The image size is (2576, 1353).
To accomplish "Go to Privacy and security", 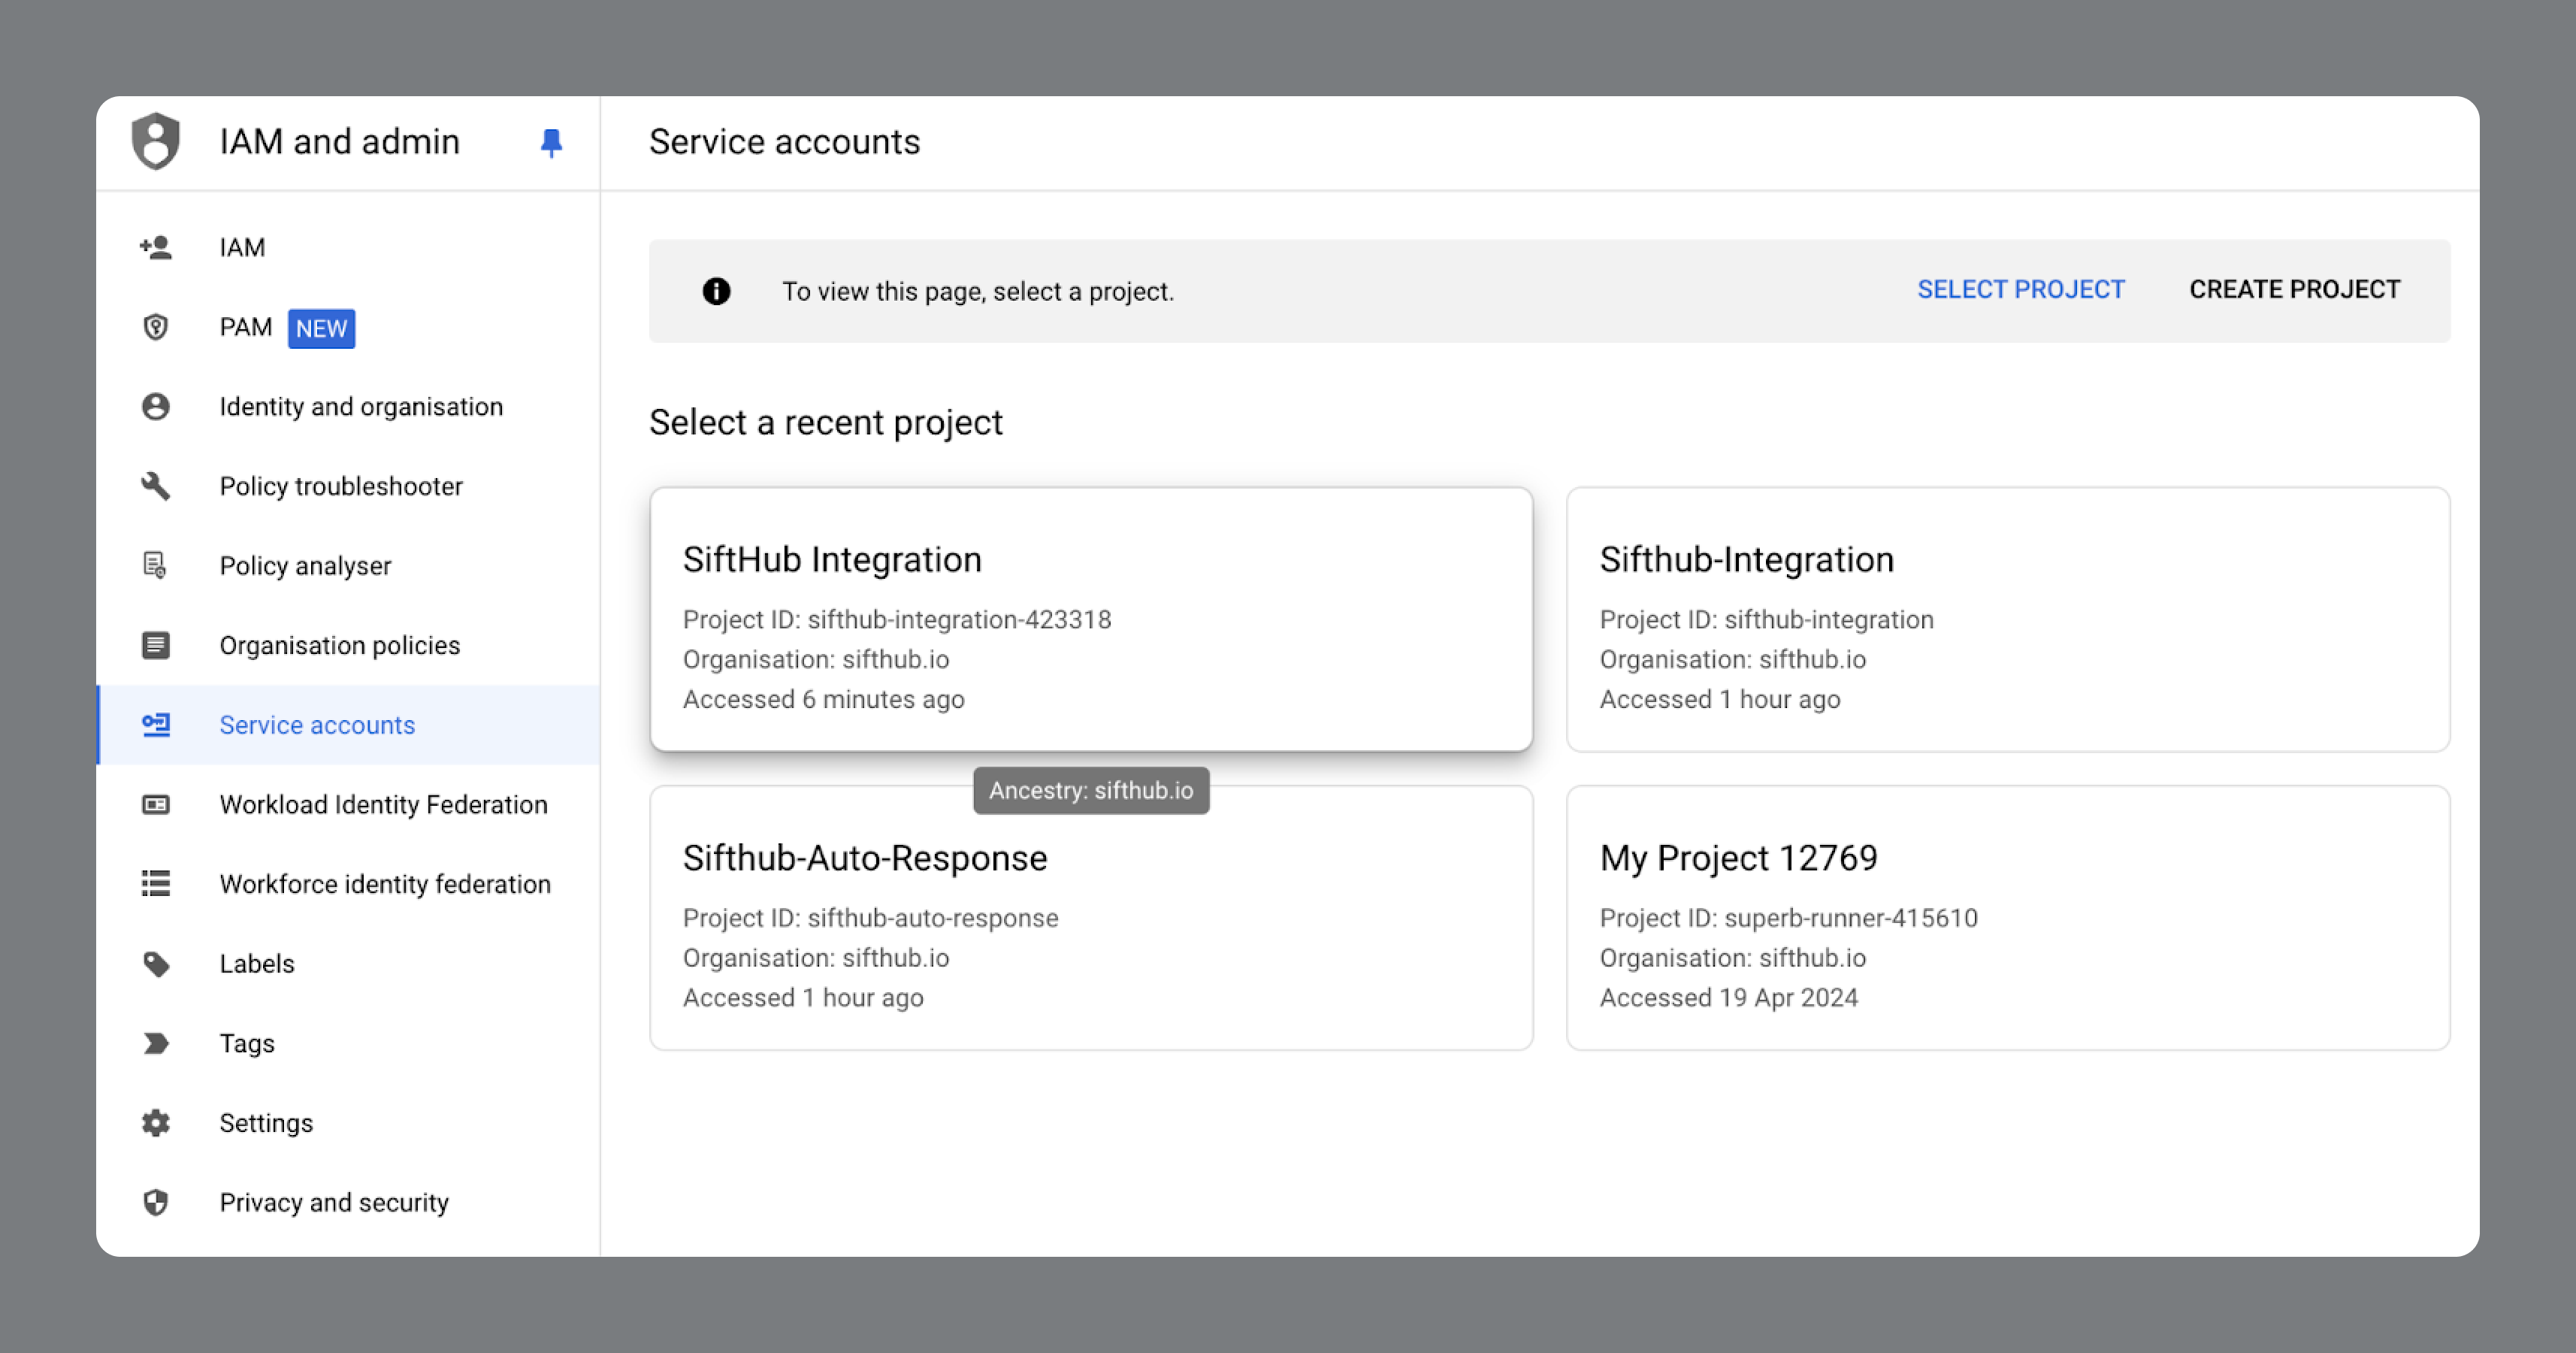I will 333,1202.
